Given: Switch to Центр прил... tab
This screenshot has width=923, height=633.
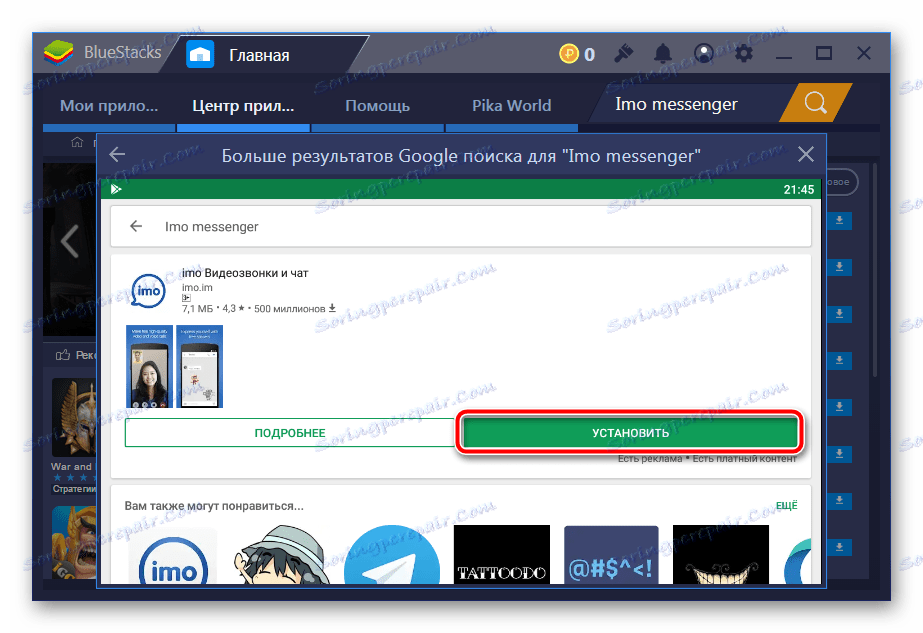Looking at the screenshot, I should [243, 105].
